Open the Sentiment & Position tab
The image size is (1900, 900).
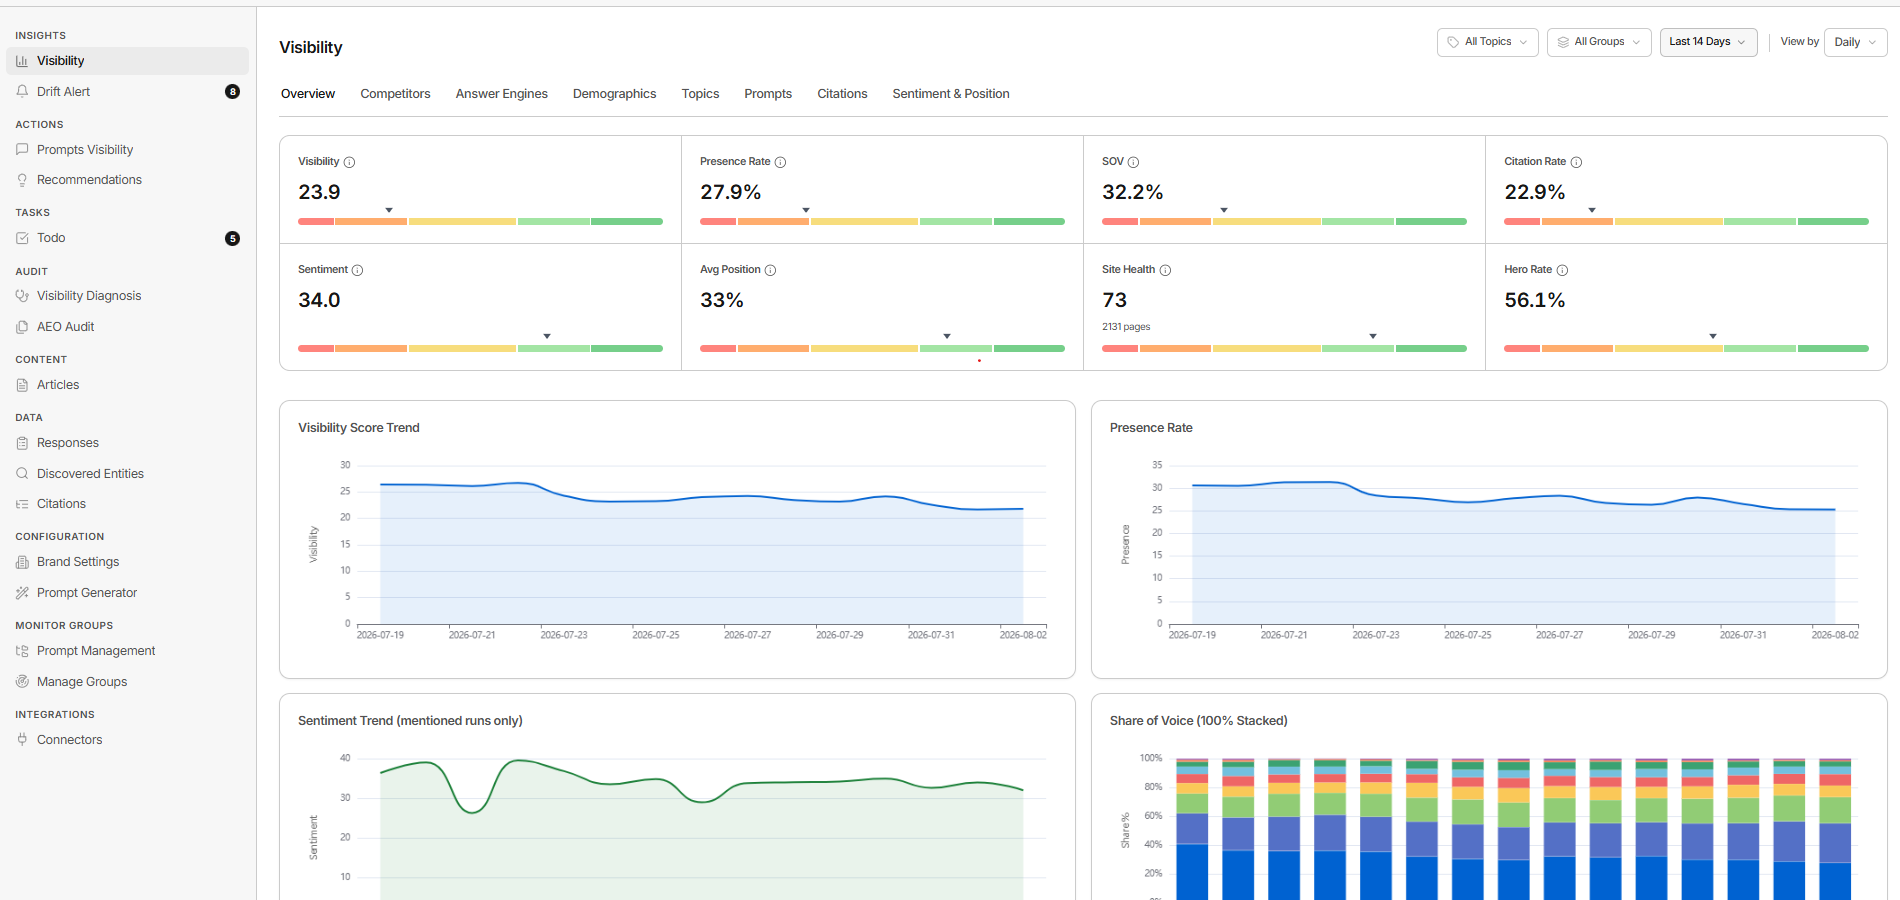(951, 94)
